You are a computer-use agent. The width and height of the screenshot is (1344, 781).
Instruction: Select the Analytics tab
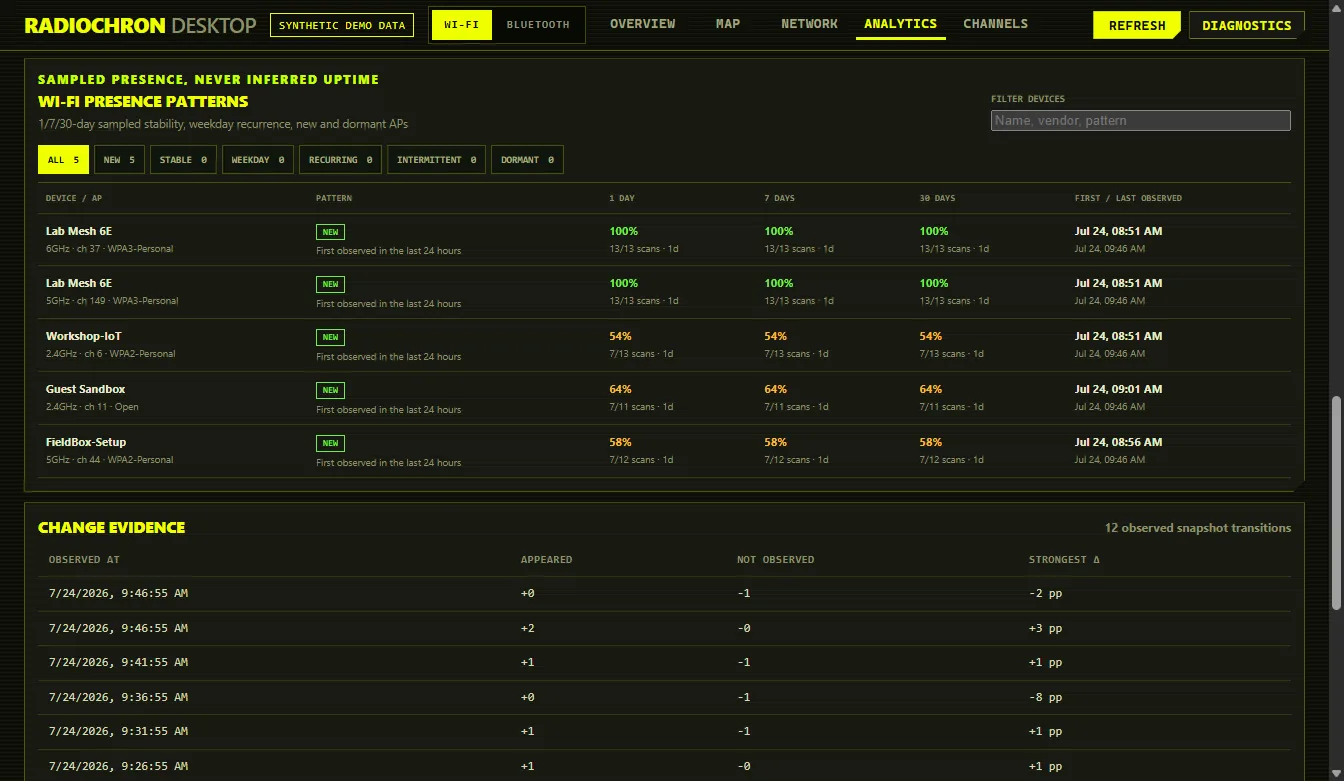tap(900, 24)
